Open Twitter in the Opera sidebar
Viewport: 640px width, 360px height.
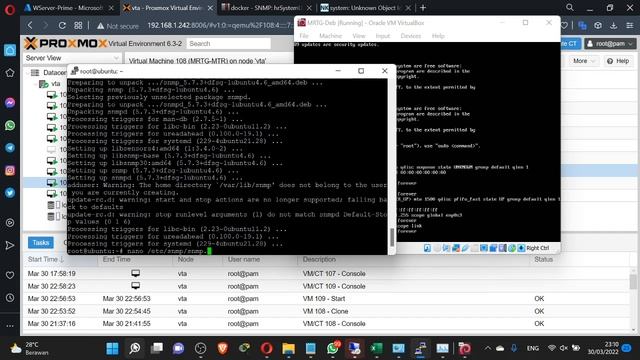coord(10,193)
